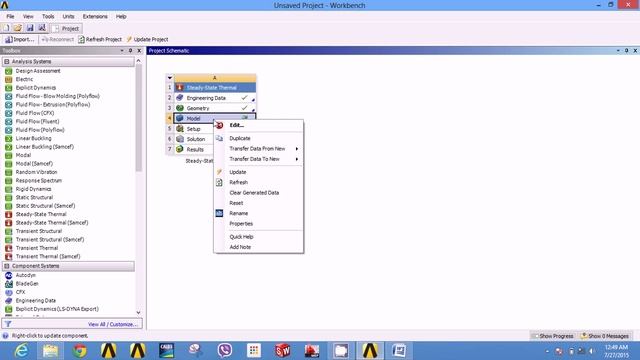Open the Tools menu

[x=48, y=17]
